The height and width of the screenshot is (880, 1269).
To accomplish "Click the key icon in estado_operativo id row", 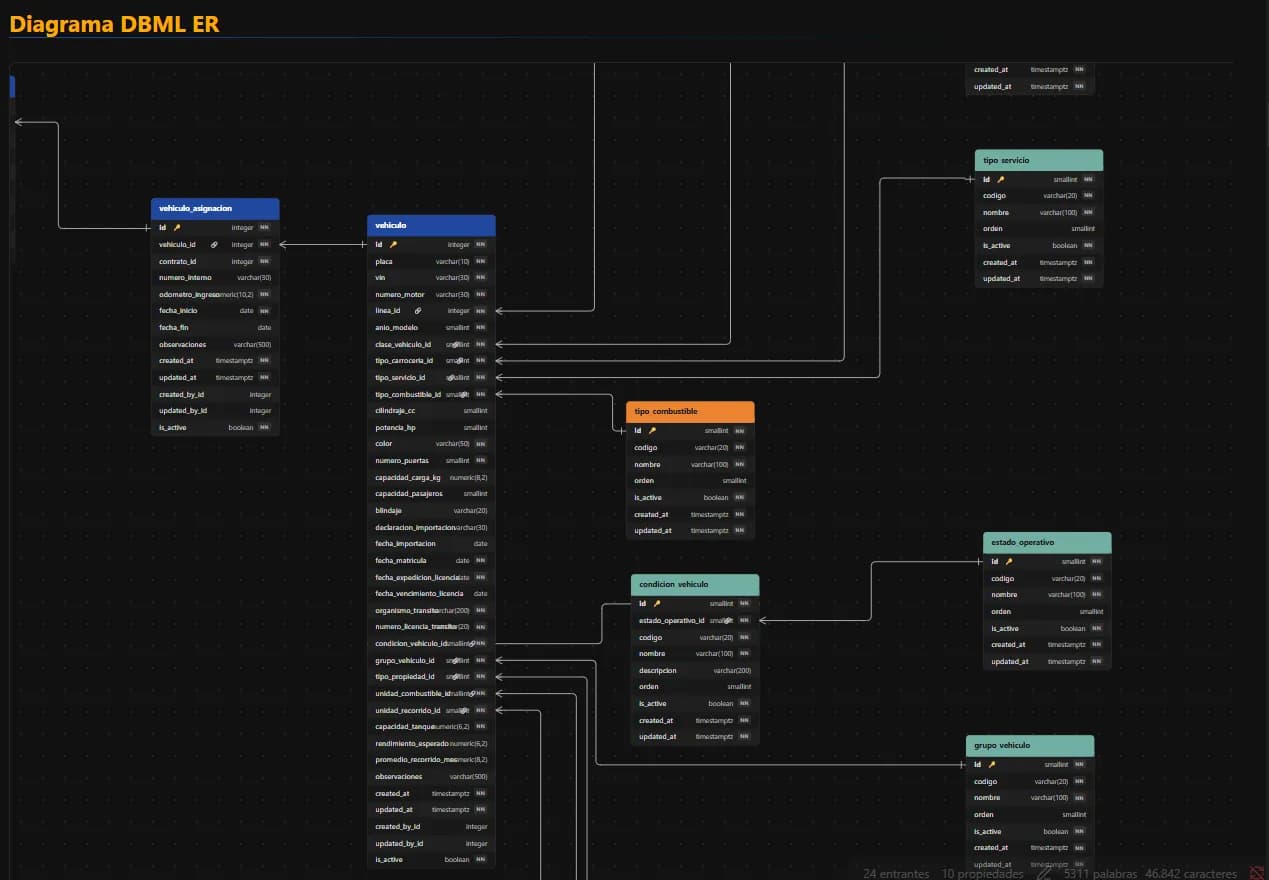I will (1009, 562).
